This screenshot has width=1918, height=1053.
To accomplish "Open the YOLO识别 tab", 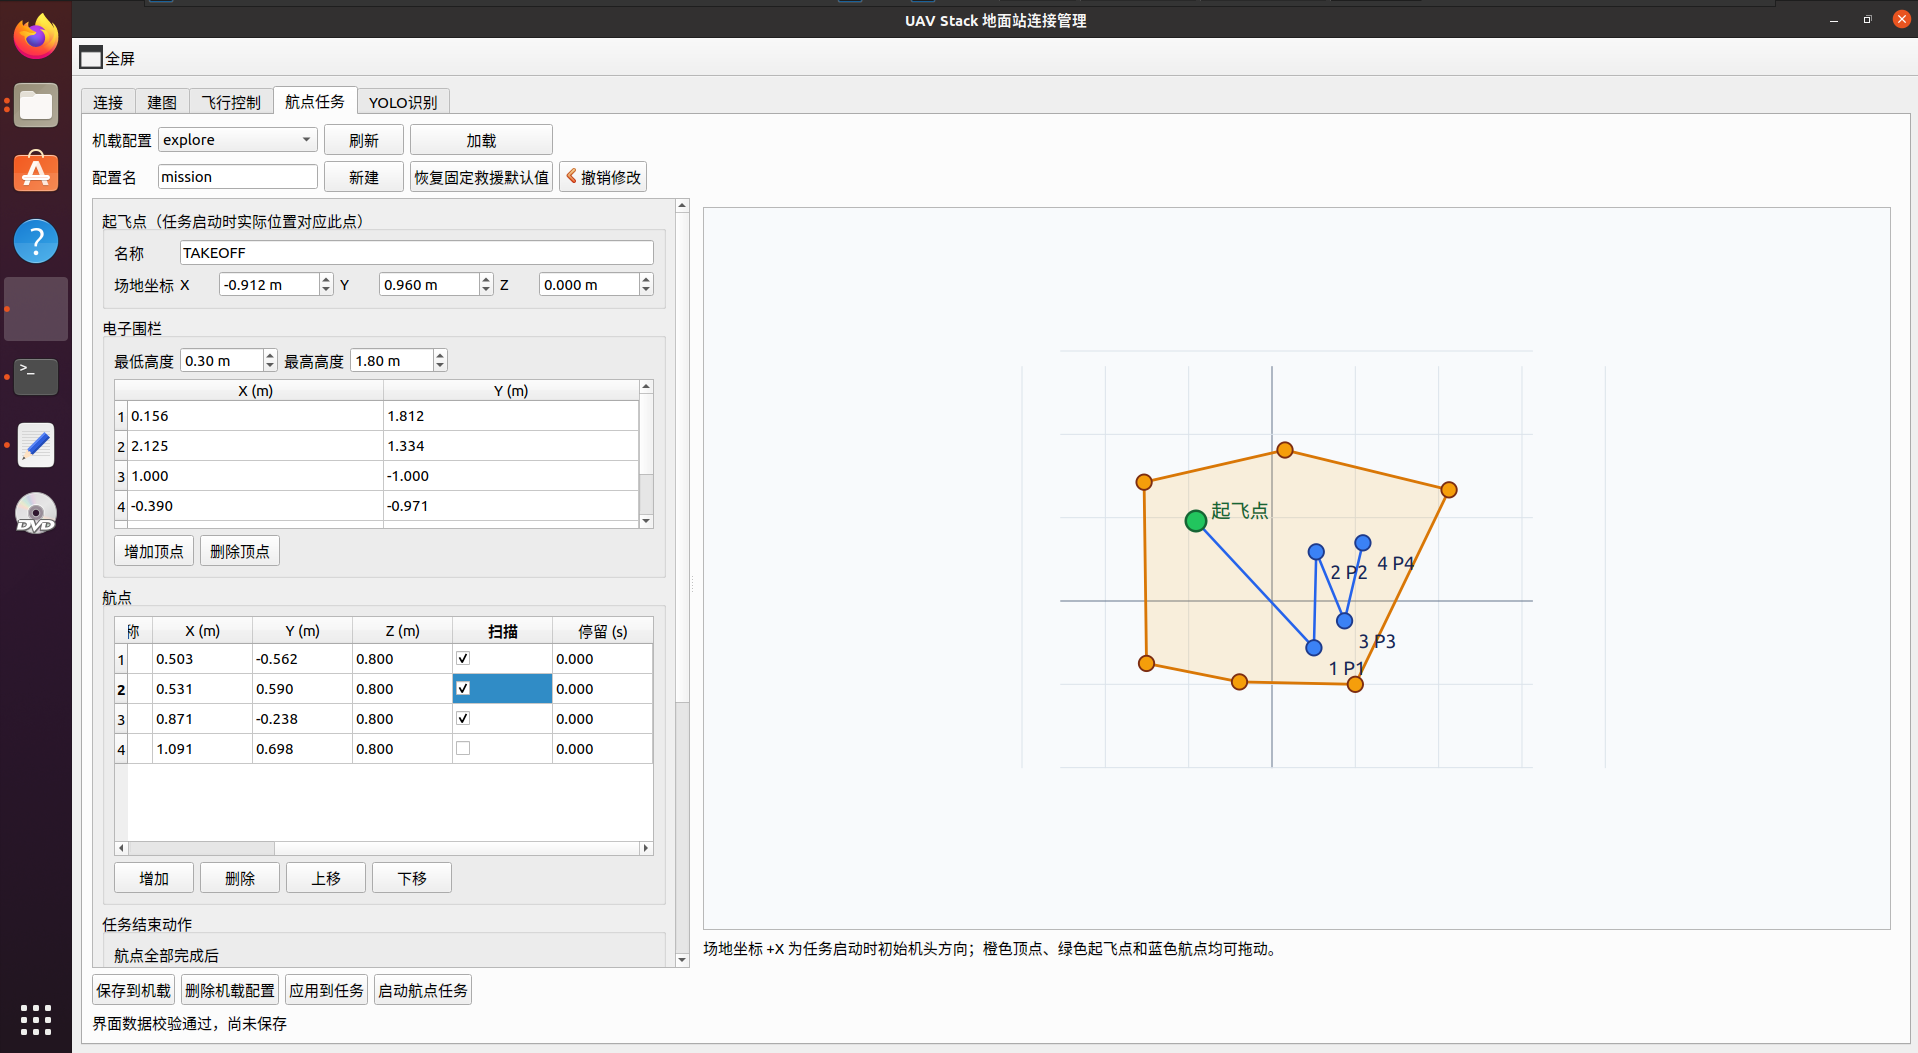I will tap(403, 102).
